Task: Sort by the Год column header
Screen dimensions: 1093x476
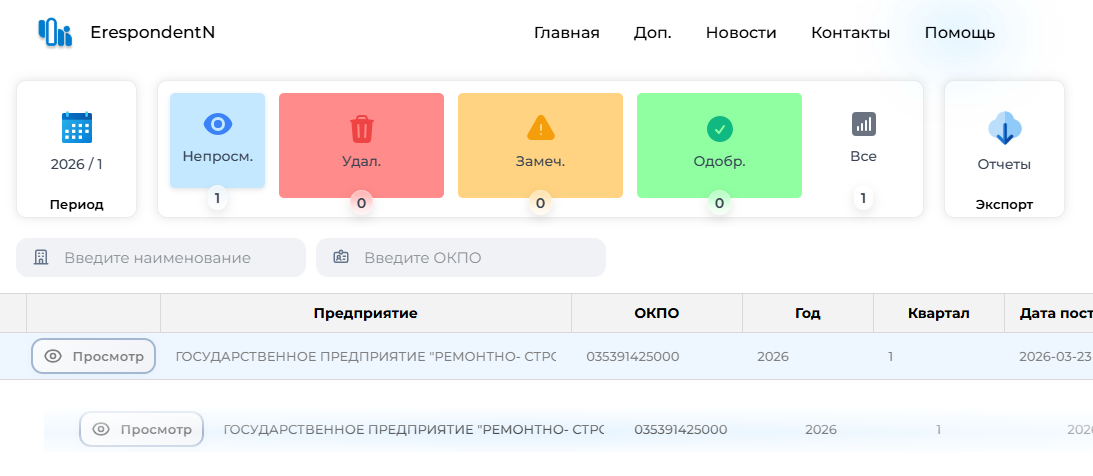Action: [808, 313]
